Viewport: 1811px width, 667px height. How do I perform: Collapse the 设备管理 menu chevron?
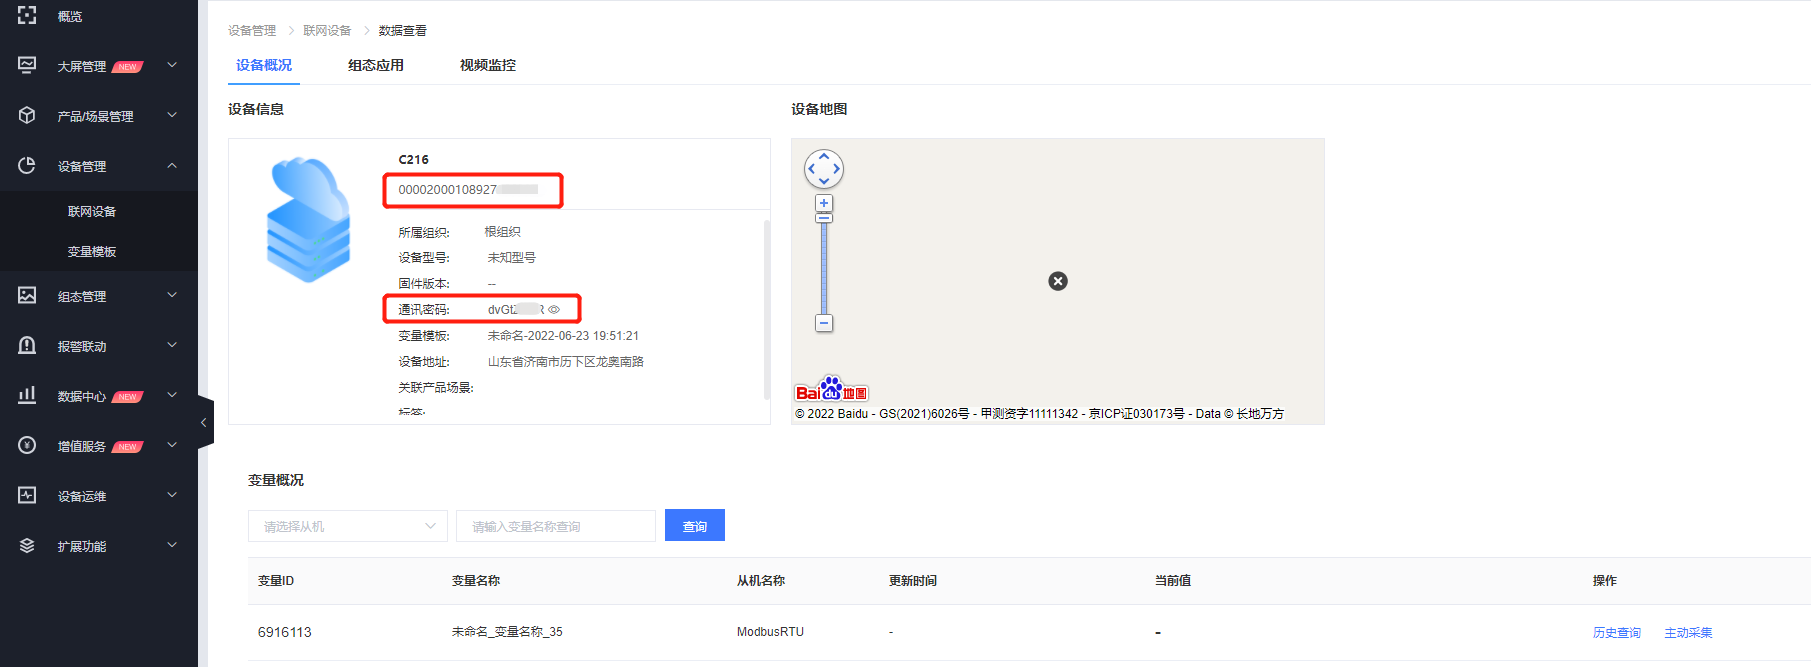[x=172, y=165]
